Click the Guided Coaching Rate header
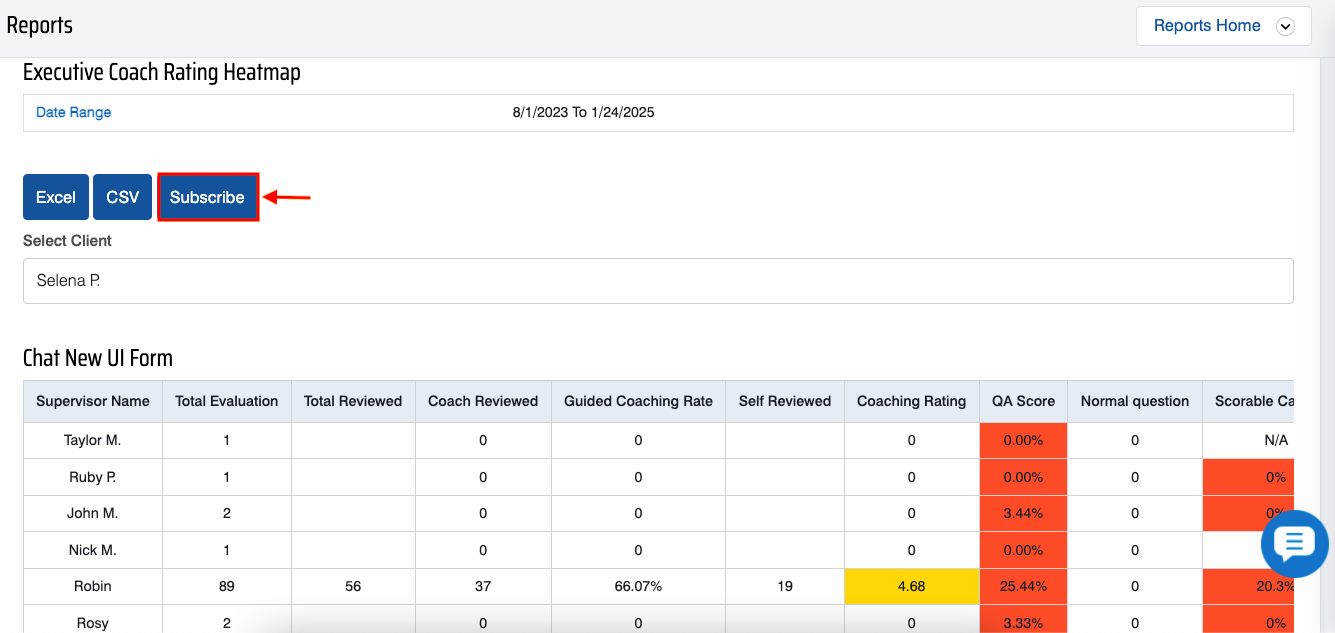 (x=638, y=401)
